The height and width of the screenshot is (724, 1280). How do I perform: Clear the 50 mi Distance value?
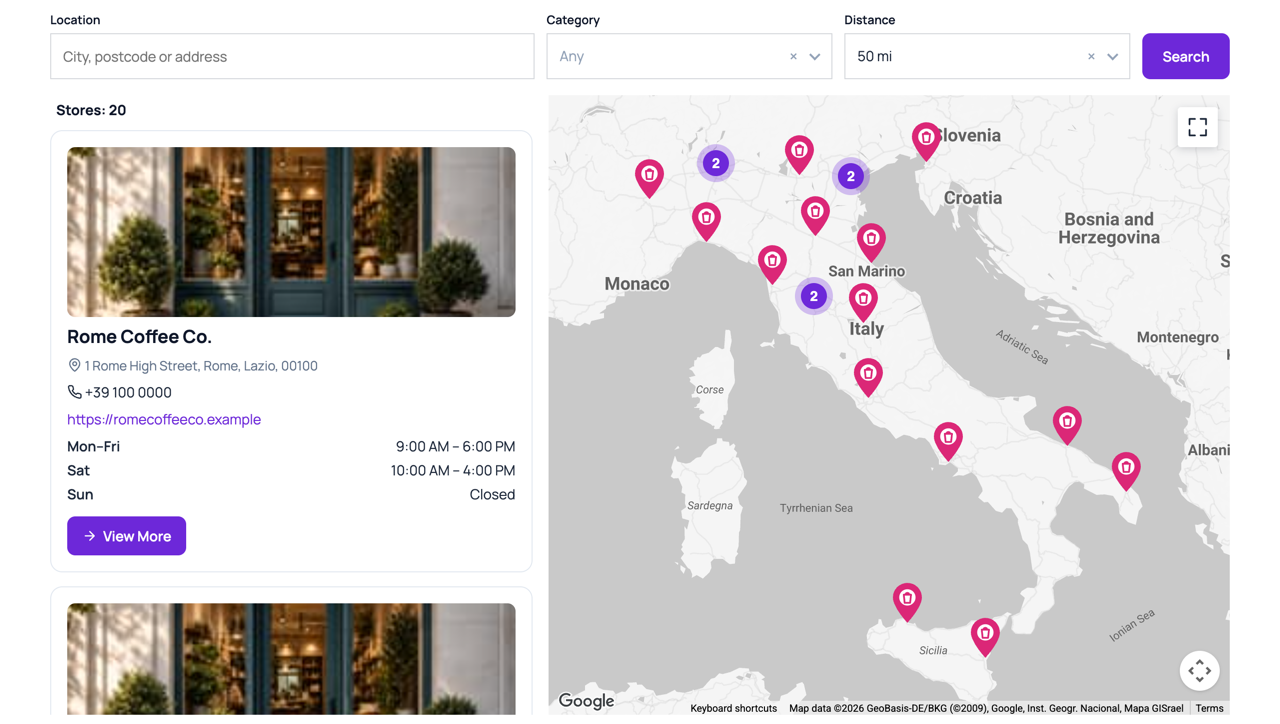click(1091, 57)
